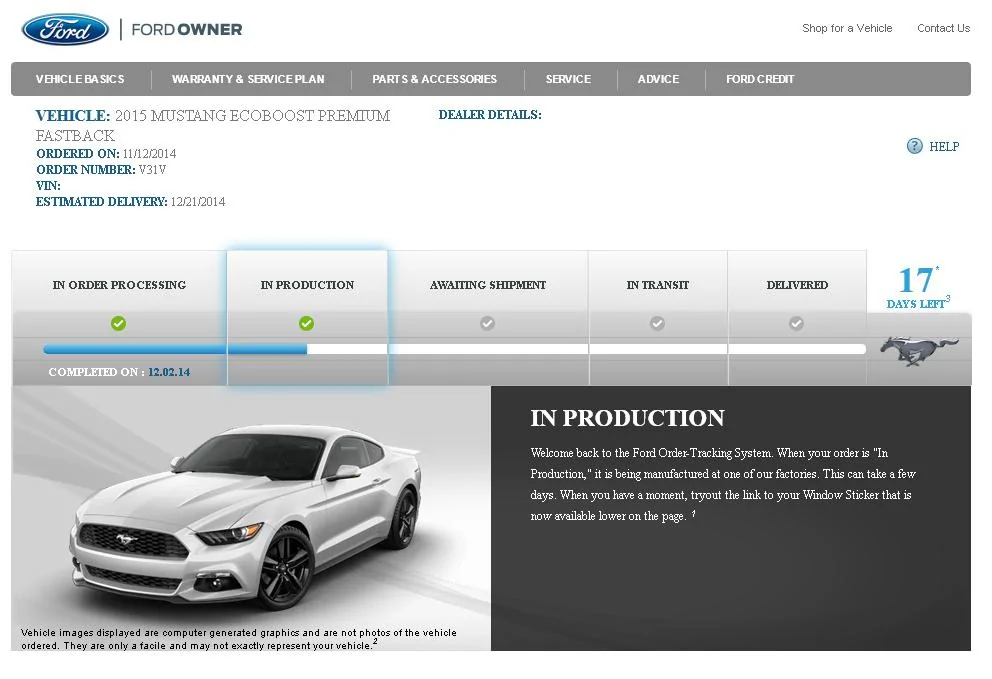Click the vehicle images disclaimer text
The height and width of the screenshot is (679, 992).
239,639
